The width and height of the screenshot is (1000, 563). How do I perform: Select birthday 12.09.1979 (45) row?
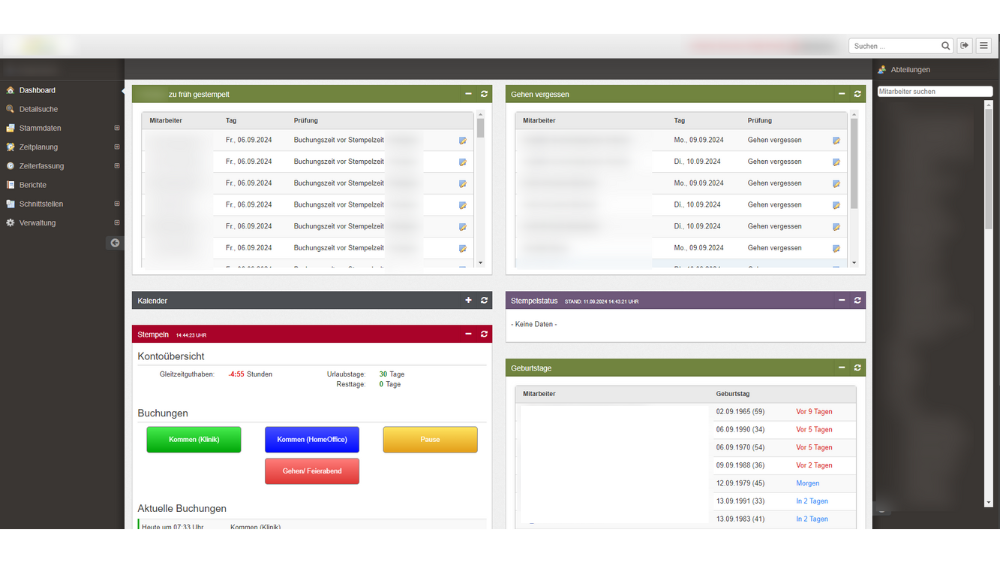point(686,483)
